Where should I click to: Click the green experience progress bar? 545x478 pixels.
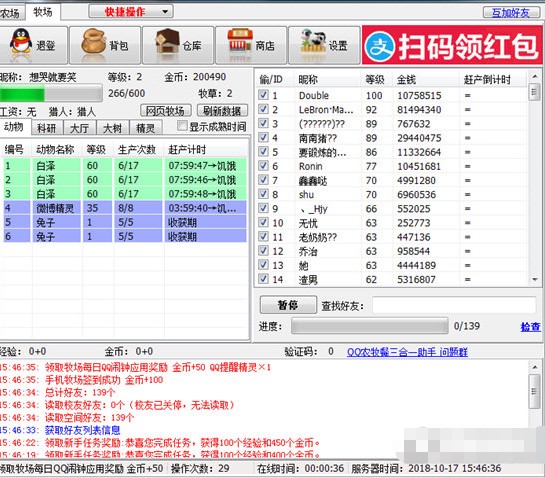click(x=51, y=94)
